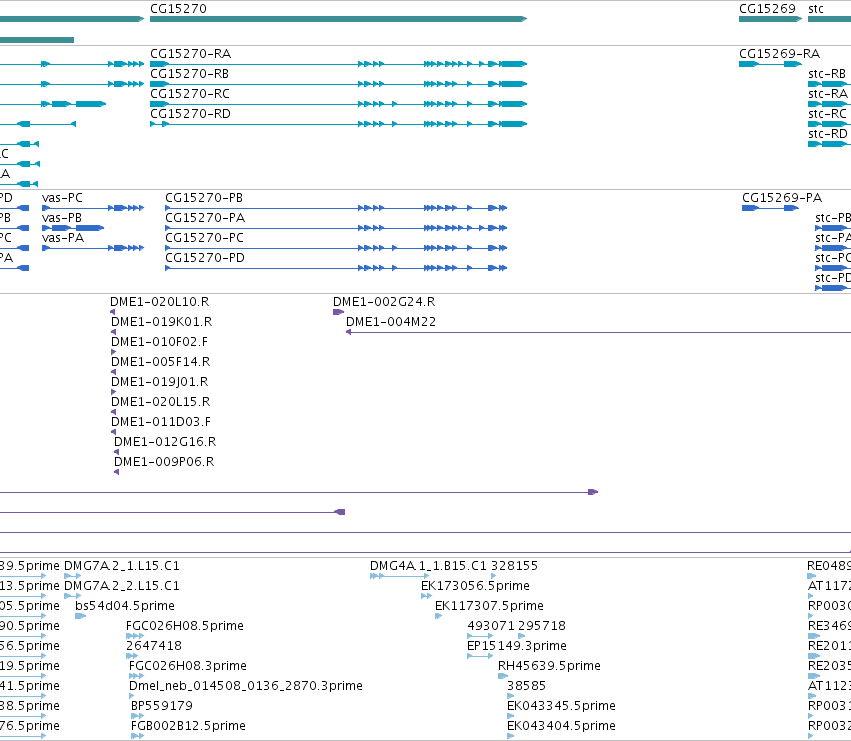Image resolution: width=851 pixels, height=741 pixels.
Task: Click the CG15270-PB protein label
Action: click(x=204, y=198)
